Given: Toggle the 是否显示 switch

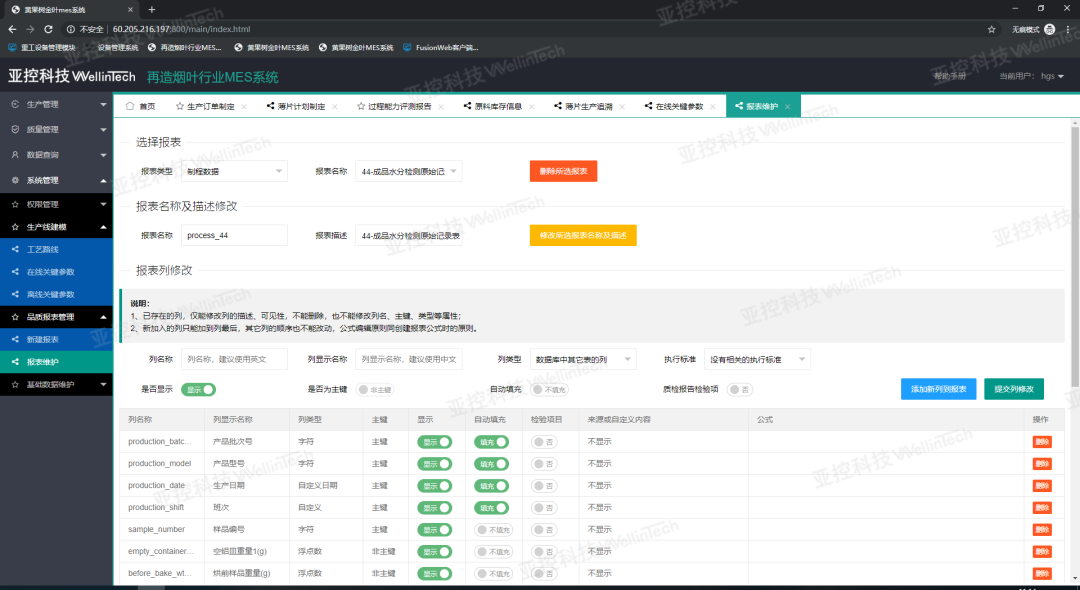Looking at the screenshot, I should coord(198,390).
